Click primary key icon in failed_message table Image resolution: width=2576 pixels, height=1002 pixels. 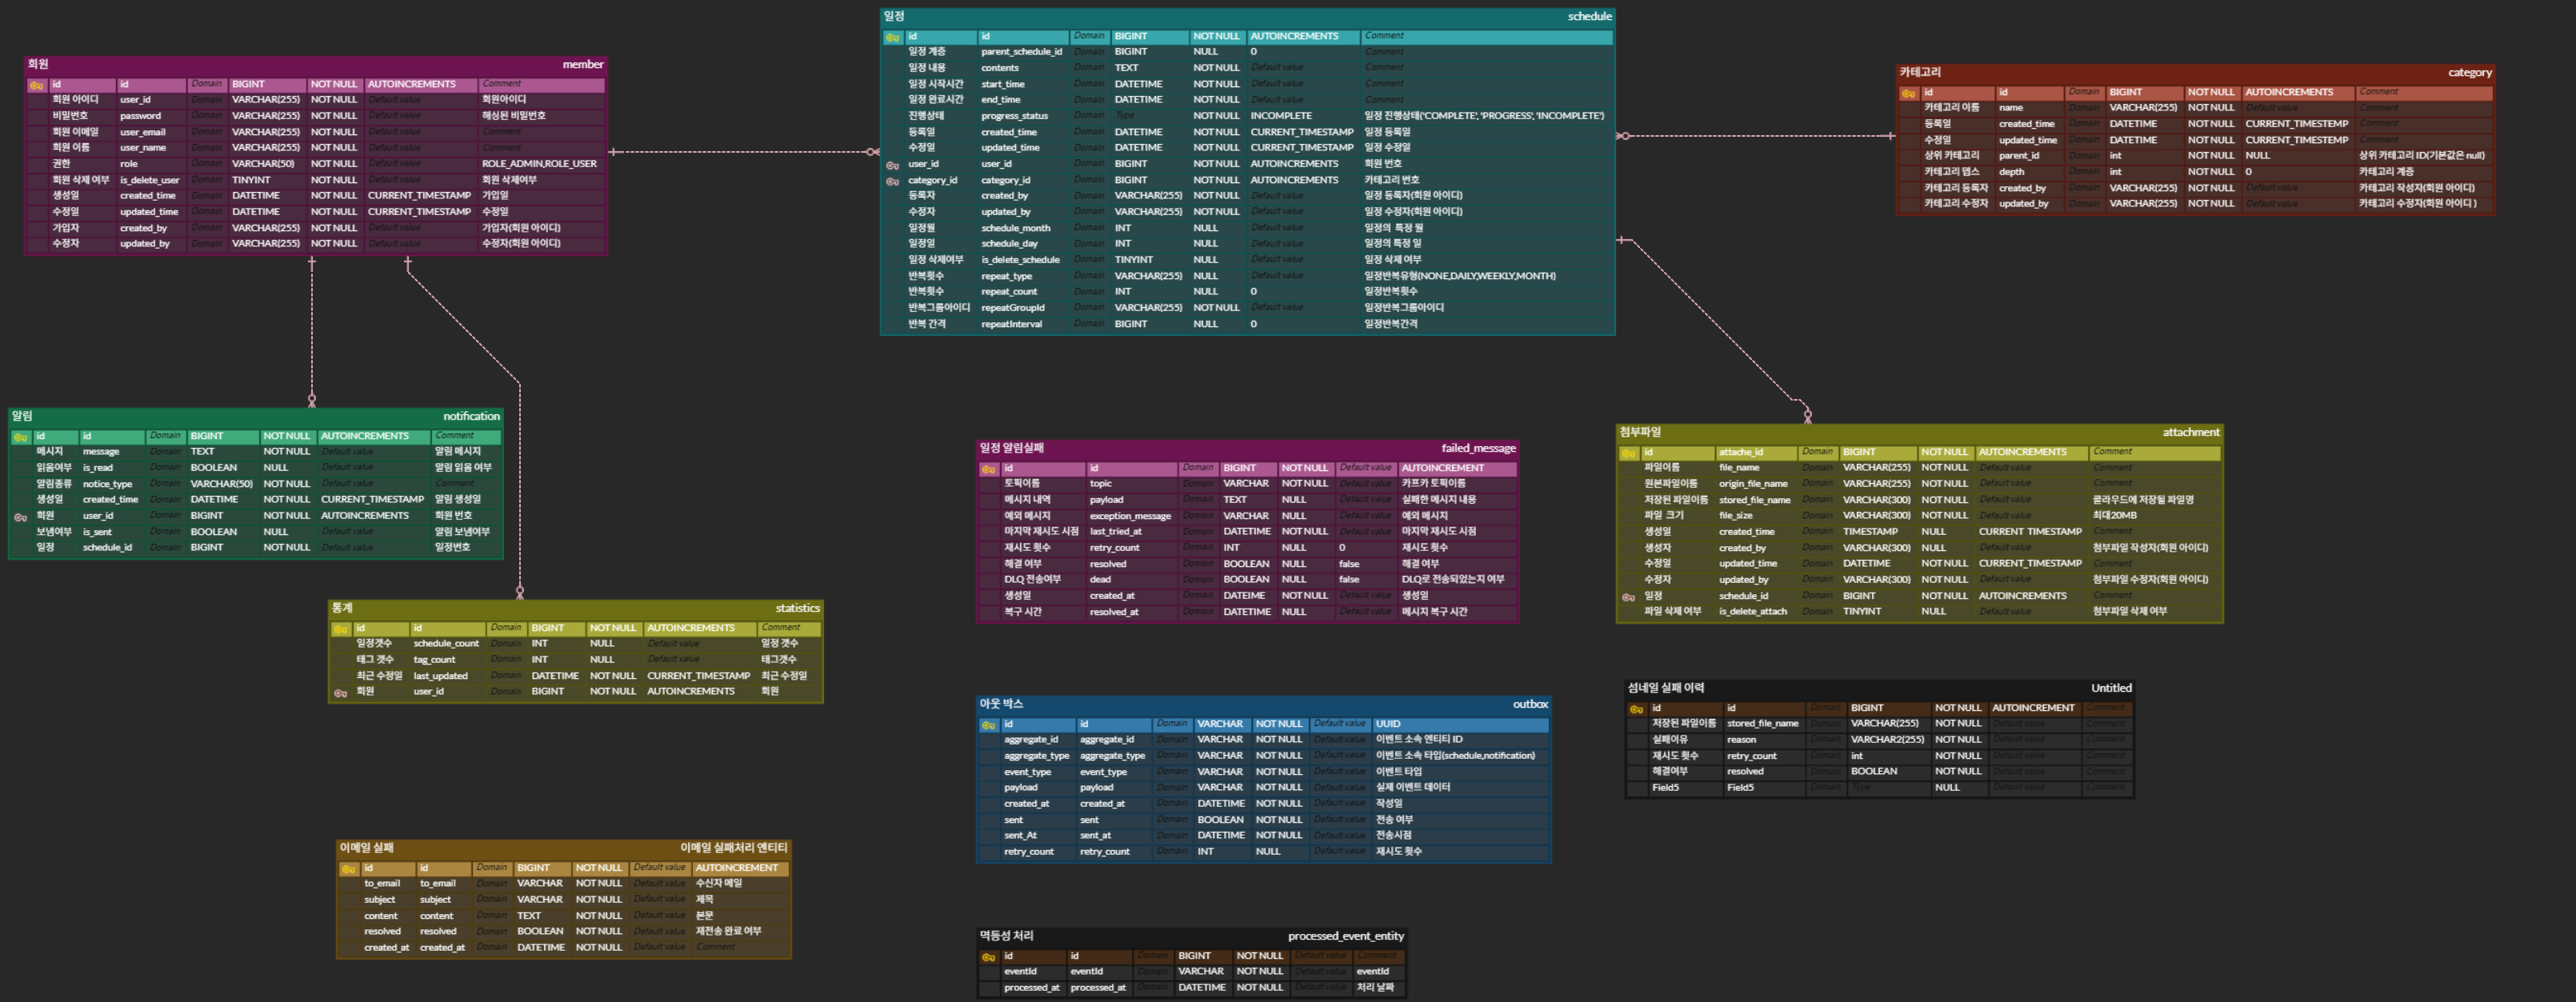(x=988, y=469)
